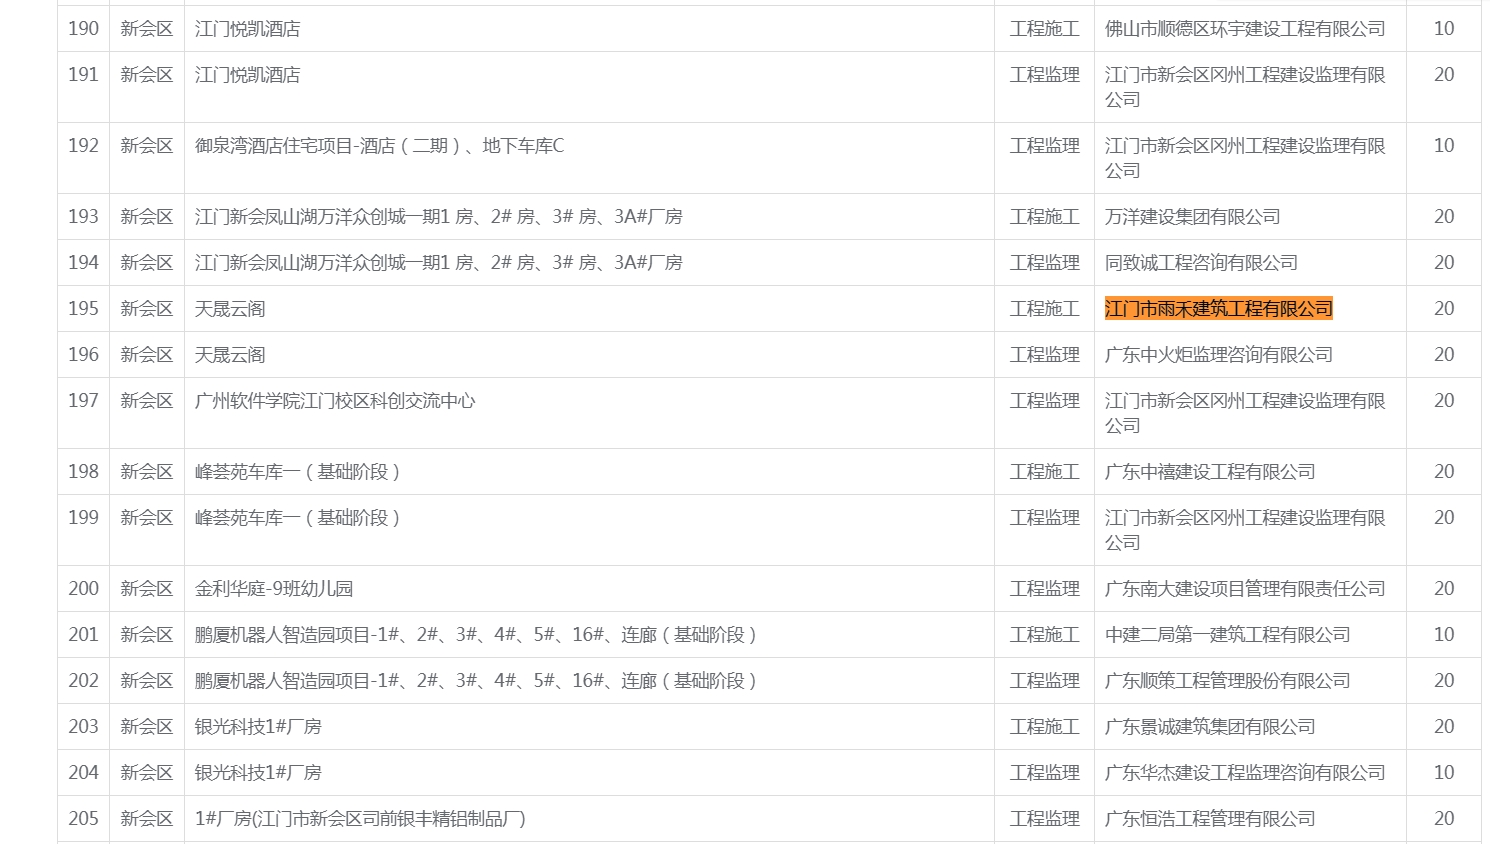
Task: Select 佛山市顺德区环宇建设工程有限公司 company cell
Action: (x=1244, y=29)
